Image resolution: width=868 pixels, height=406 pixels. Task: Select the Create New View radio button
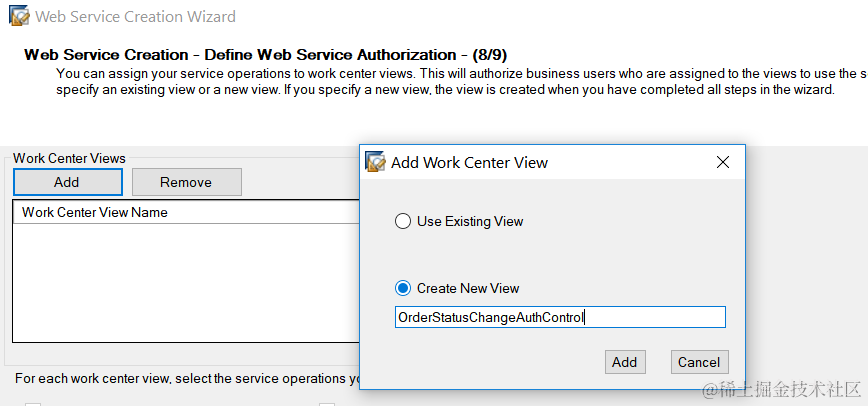402,288
